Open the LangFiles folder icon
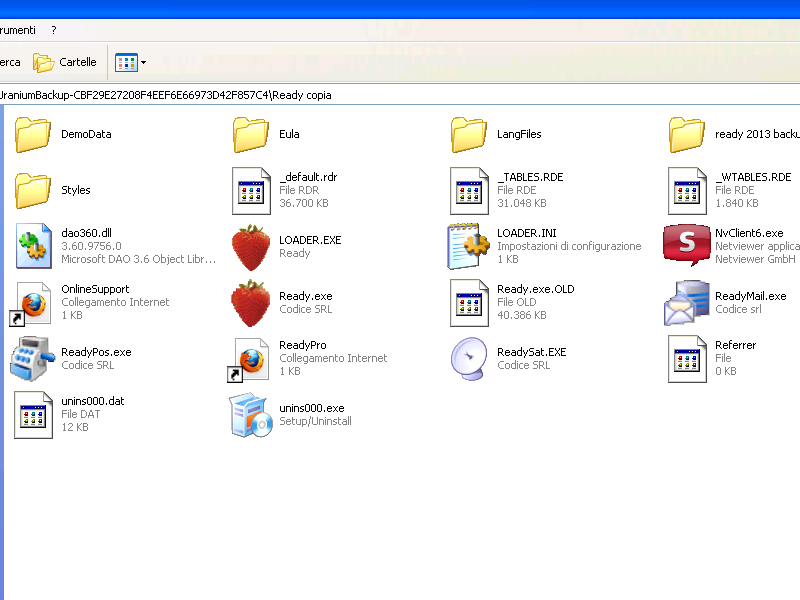Screen dimensions: 800x600 469,134
